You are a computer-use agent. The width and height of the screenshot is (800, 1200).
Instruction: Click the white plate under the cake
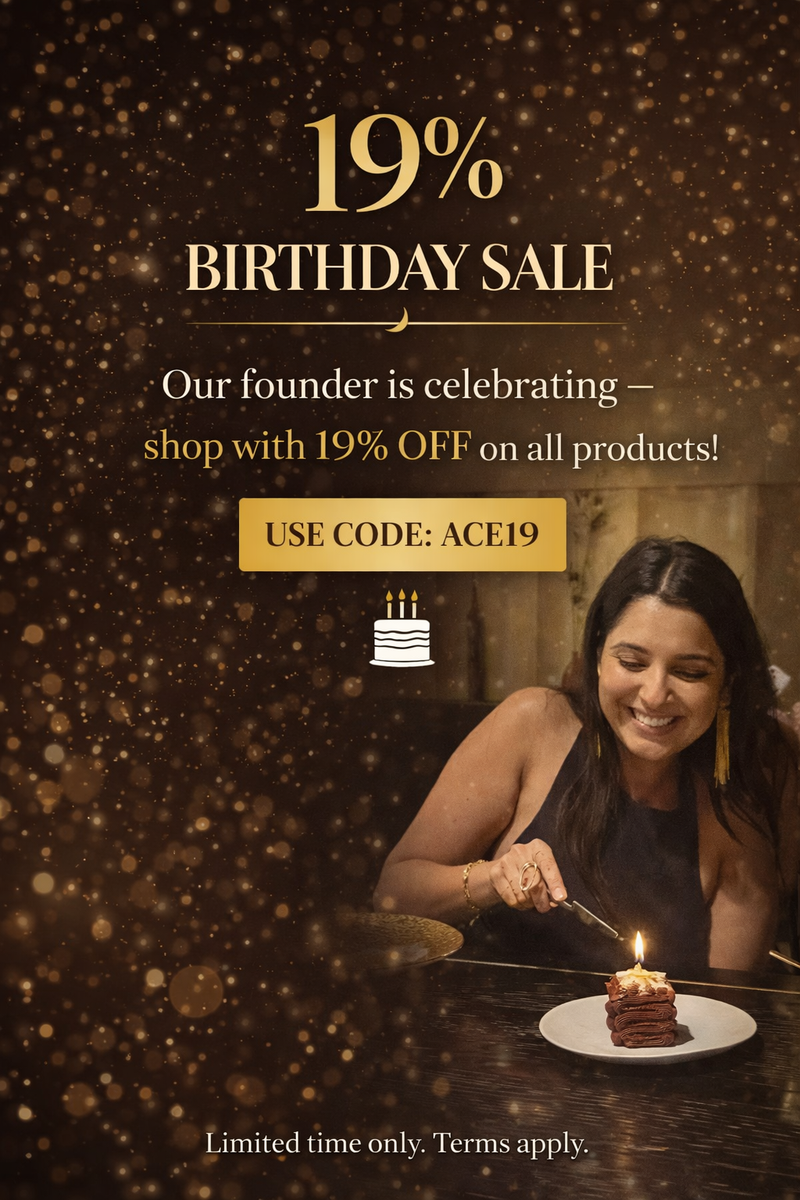point(648,1028)
